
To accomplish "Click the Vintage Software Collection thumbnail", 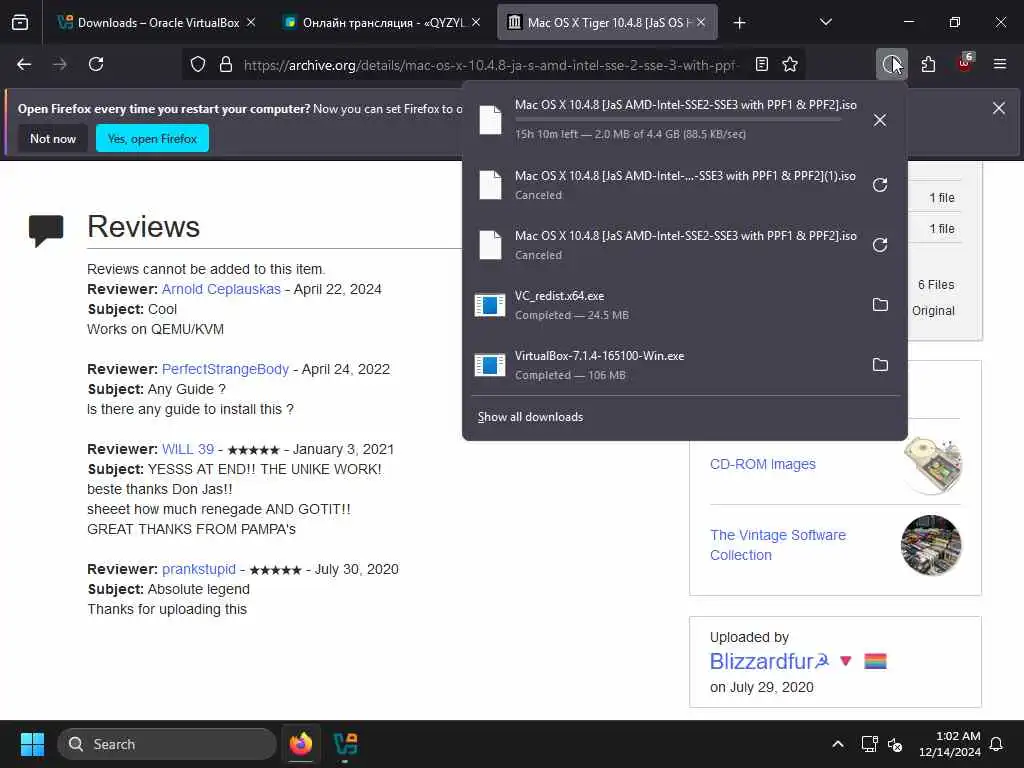I will (931, 545).
